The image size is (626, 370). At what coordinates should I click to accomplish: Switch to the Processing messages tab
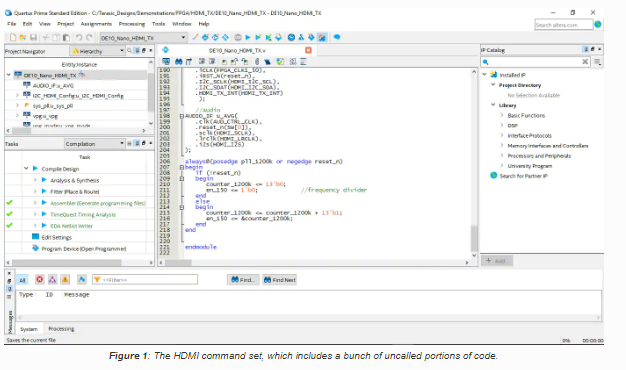(x=61, y=328)
